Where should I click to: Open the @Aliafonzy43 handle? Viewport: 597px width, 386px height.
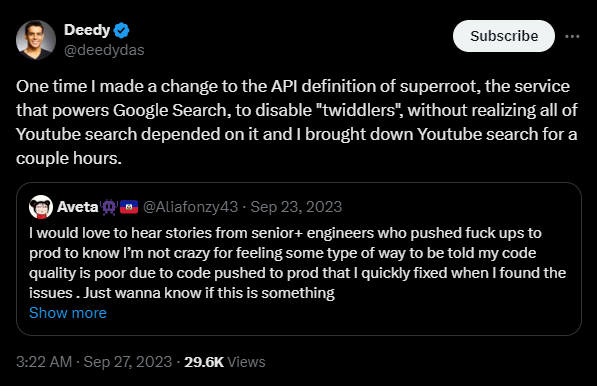click(190, 207)
